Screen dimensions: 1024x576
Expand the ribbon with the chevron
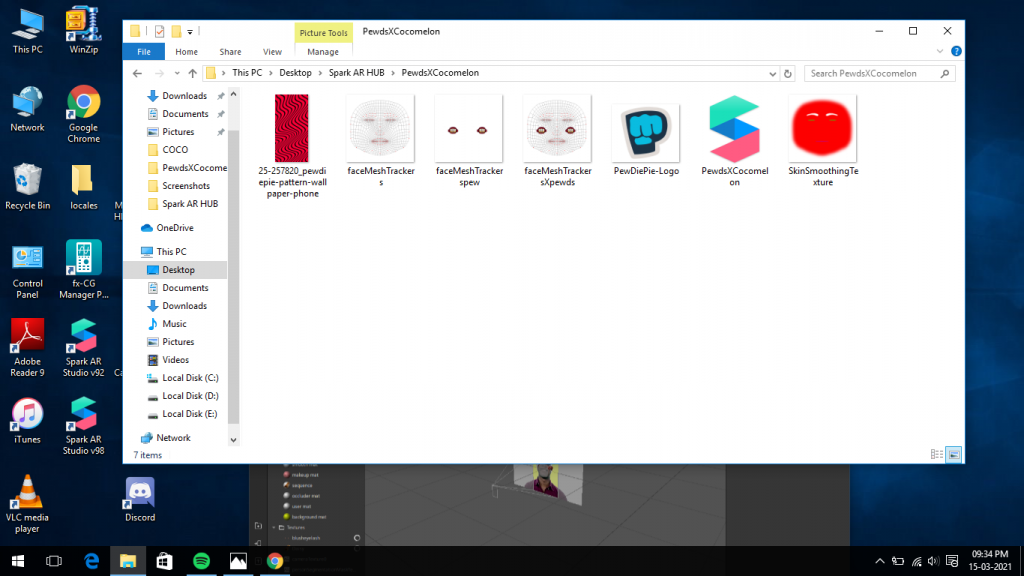point(940,51)
